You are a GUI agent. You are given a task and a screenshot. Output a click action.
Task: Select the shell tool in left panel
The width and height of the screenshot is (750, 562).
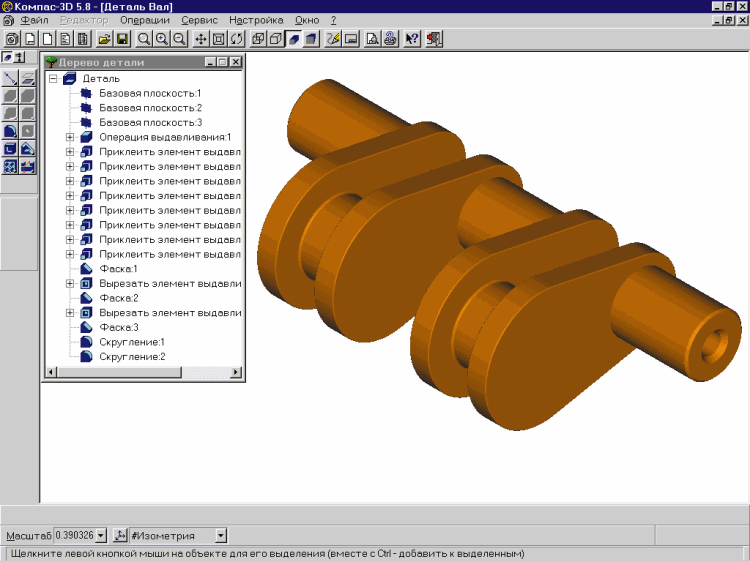click(10, 149)
